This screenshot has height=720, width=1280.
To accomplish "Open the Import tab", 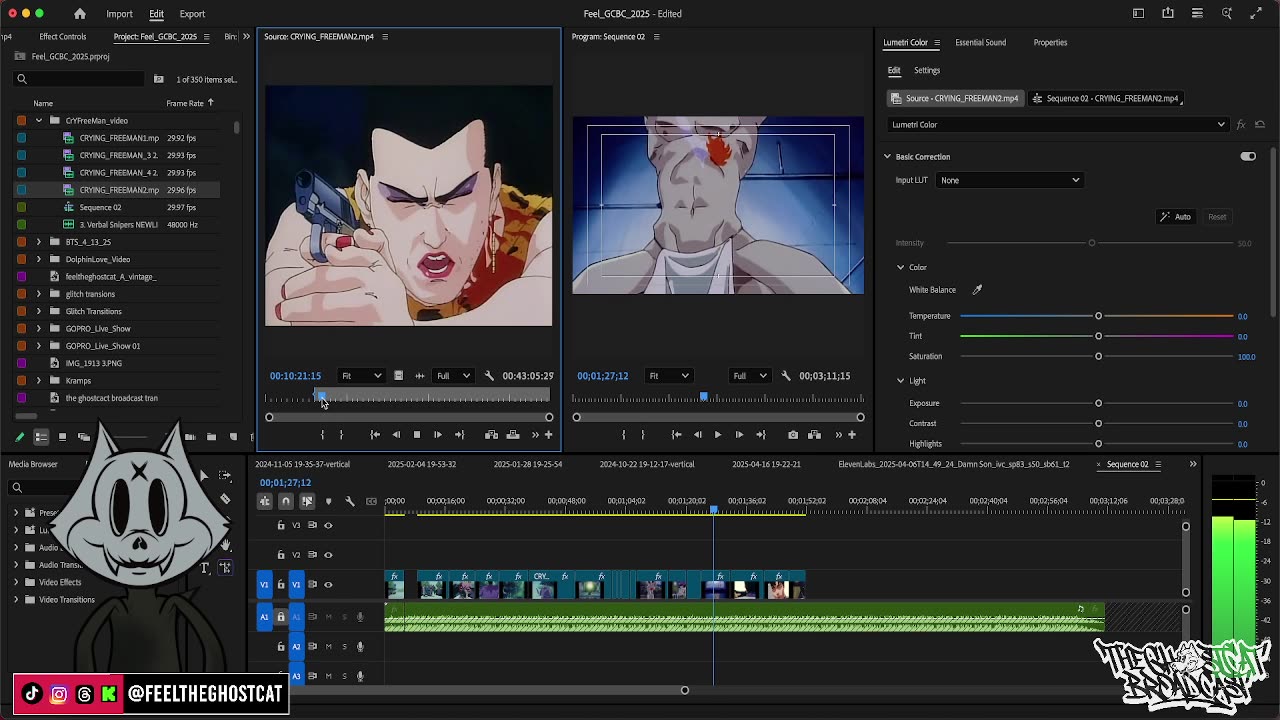I will [x=119, y=14].
